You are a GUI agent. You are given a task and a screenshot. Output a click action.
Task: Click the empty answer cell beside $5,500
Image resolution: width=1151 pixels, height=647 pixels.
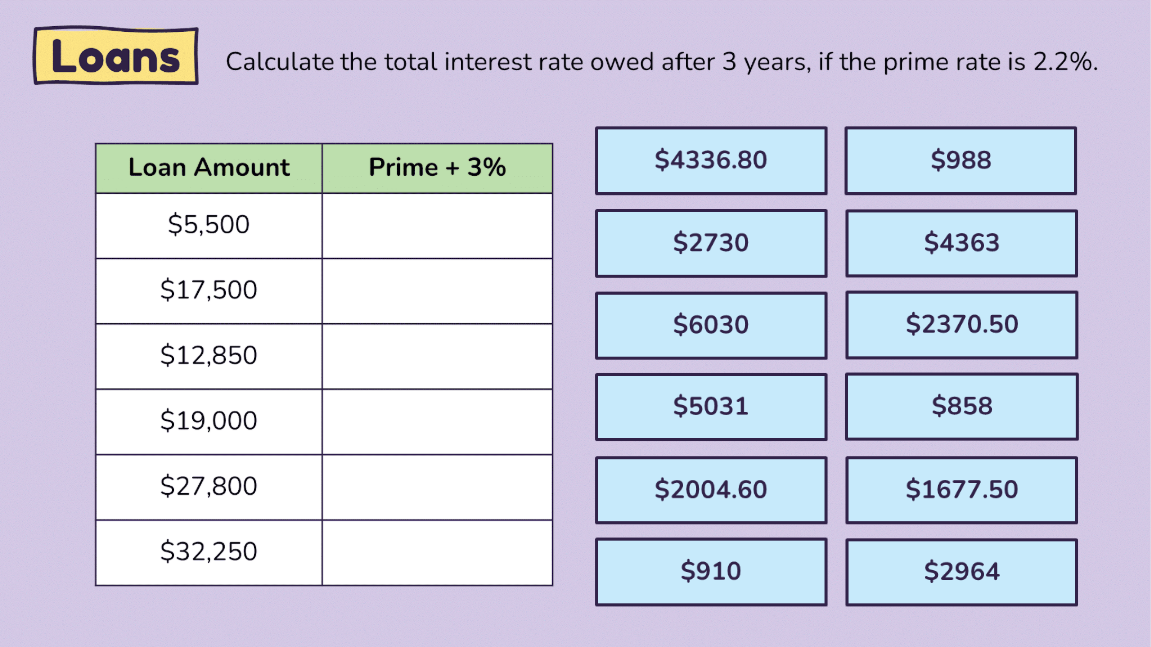(437, 225)
